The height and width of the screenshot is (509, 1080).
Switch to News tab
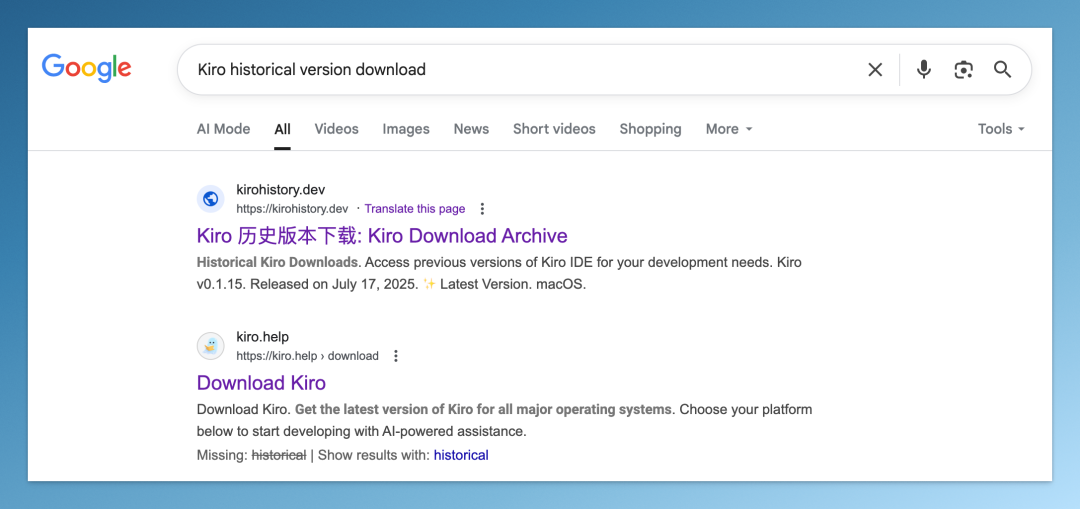tap(471, 129)
